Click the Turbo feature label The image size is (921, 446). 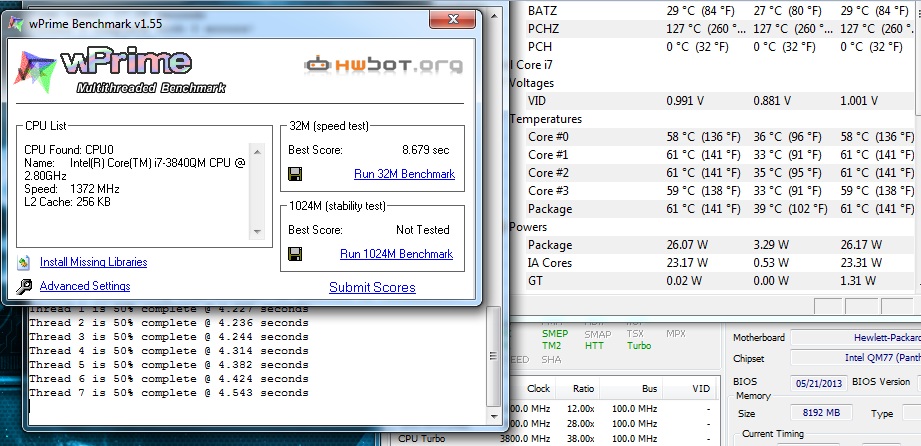pos(638,346)
